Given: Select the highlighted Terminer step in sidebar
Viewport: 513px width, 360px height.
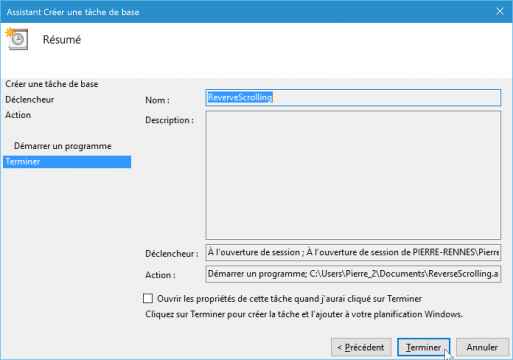Looking at the screenshot, I should pyautogui.click(x=67, y=162).
